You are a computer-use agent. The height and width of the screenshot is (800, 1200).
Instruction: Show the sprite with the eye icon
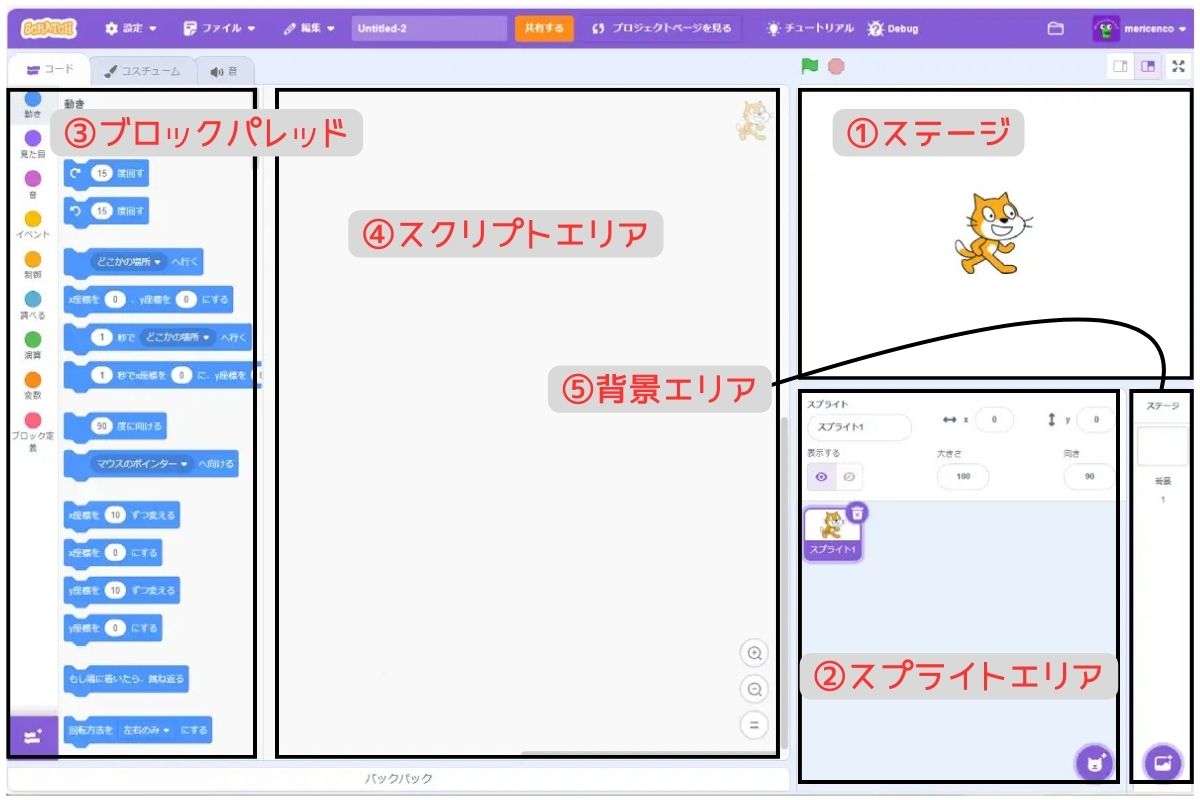coord(821,477)
